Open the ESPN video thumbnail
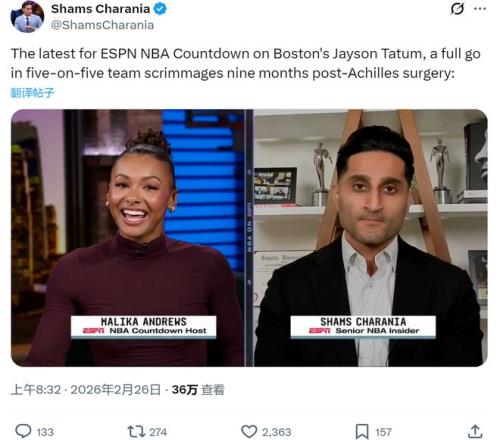The image size is (500, 440). [249, 238]
